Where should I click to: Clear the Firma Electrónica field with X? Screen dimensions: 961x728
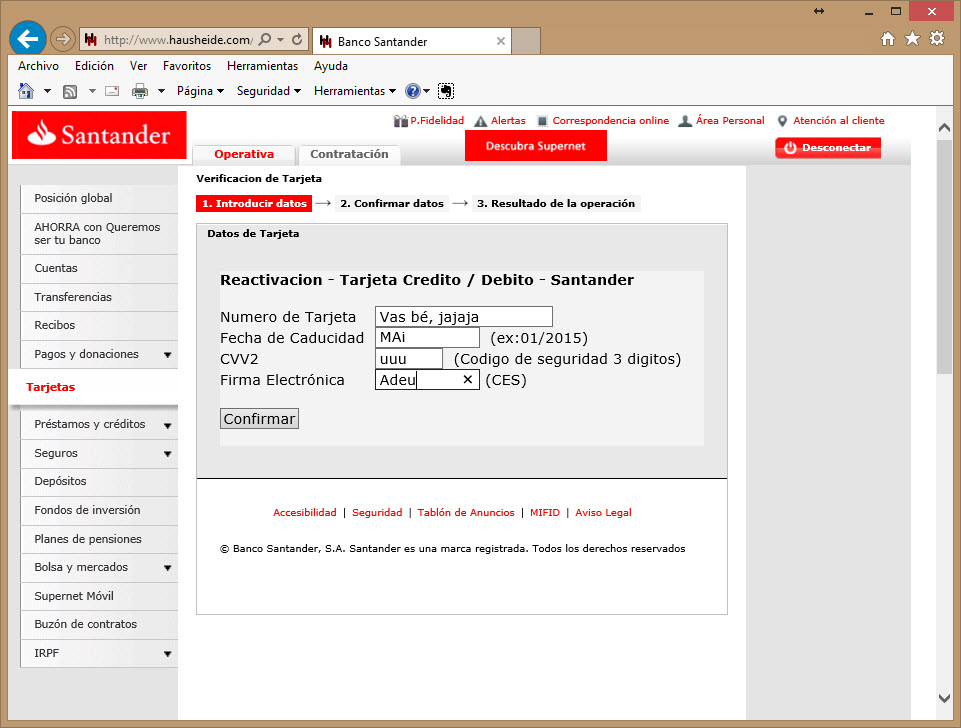tap(468, 380)
